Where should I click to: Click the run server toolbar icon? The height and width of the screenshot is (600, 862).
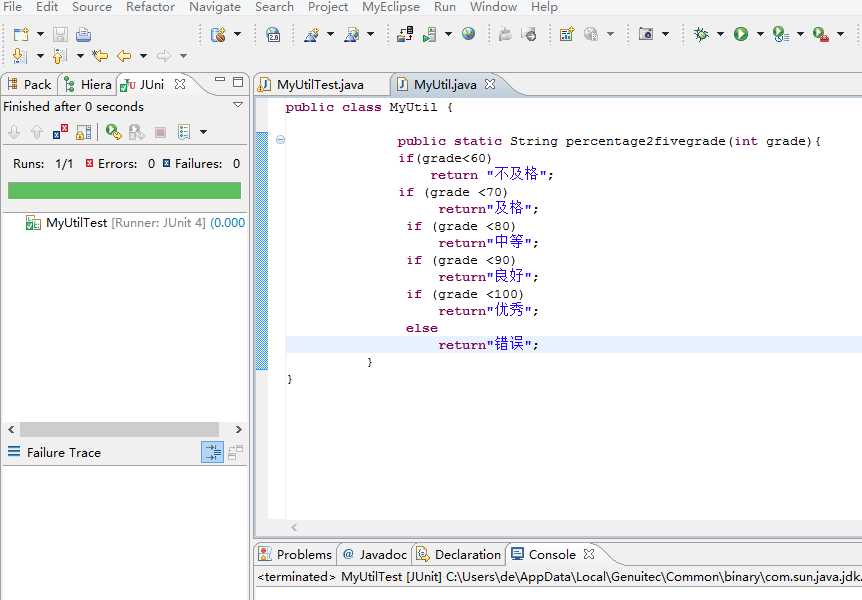[x=429, y=34]
